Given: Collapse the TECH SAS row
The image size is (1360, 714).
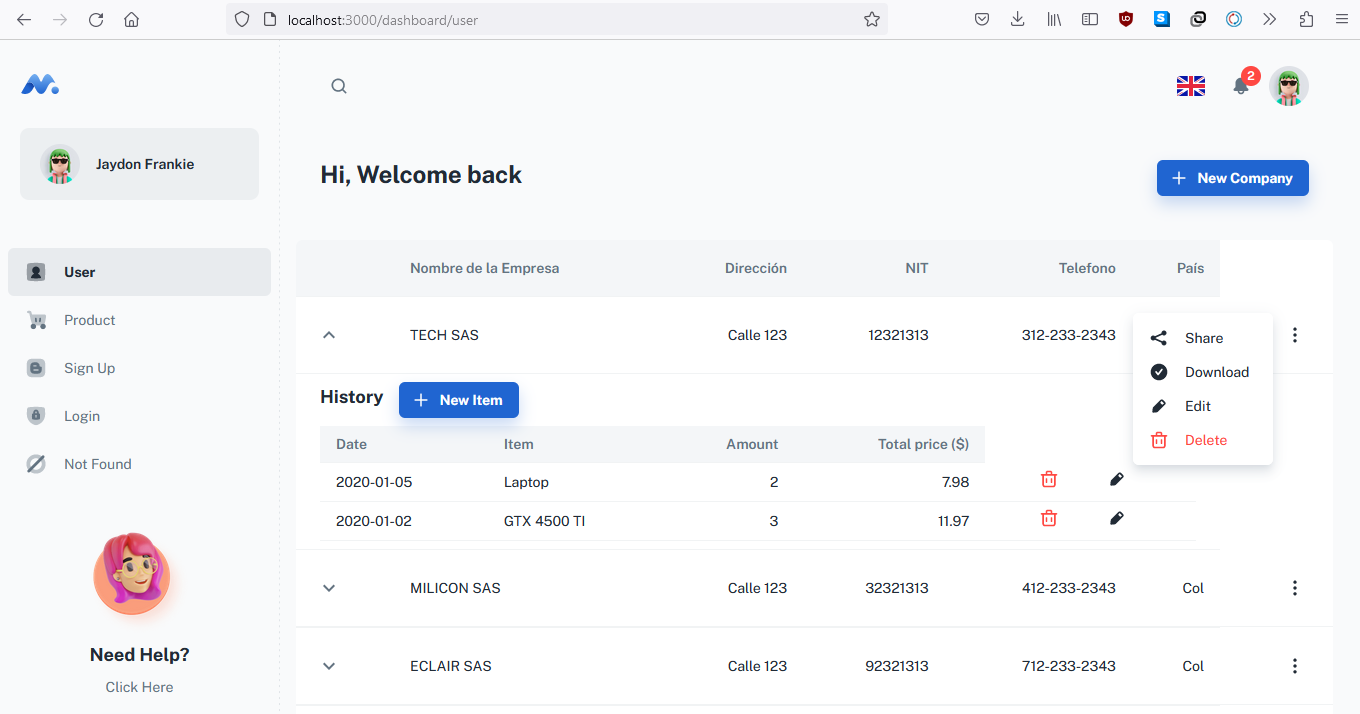Looking at the screenshot, I should (x=329, y=335).
